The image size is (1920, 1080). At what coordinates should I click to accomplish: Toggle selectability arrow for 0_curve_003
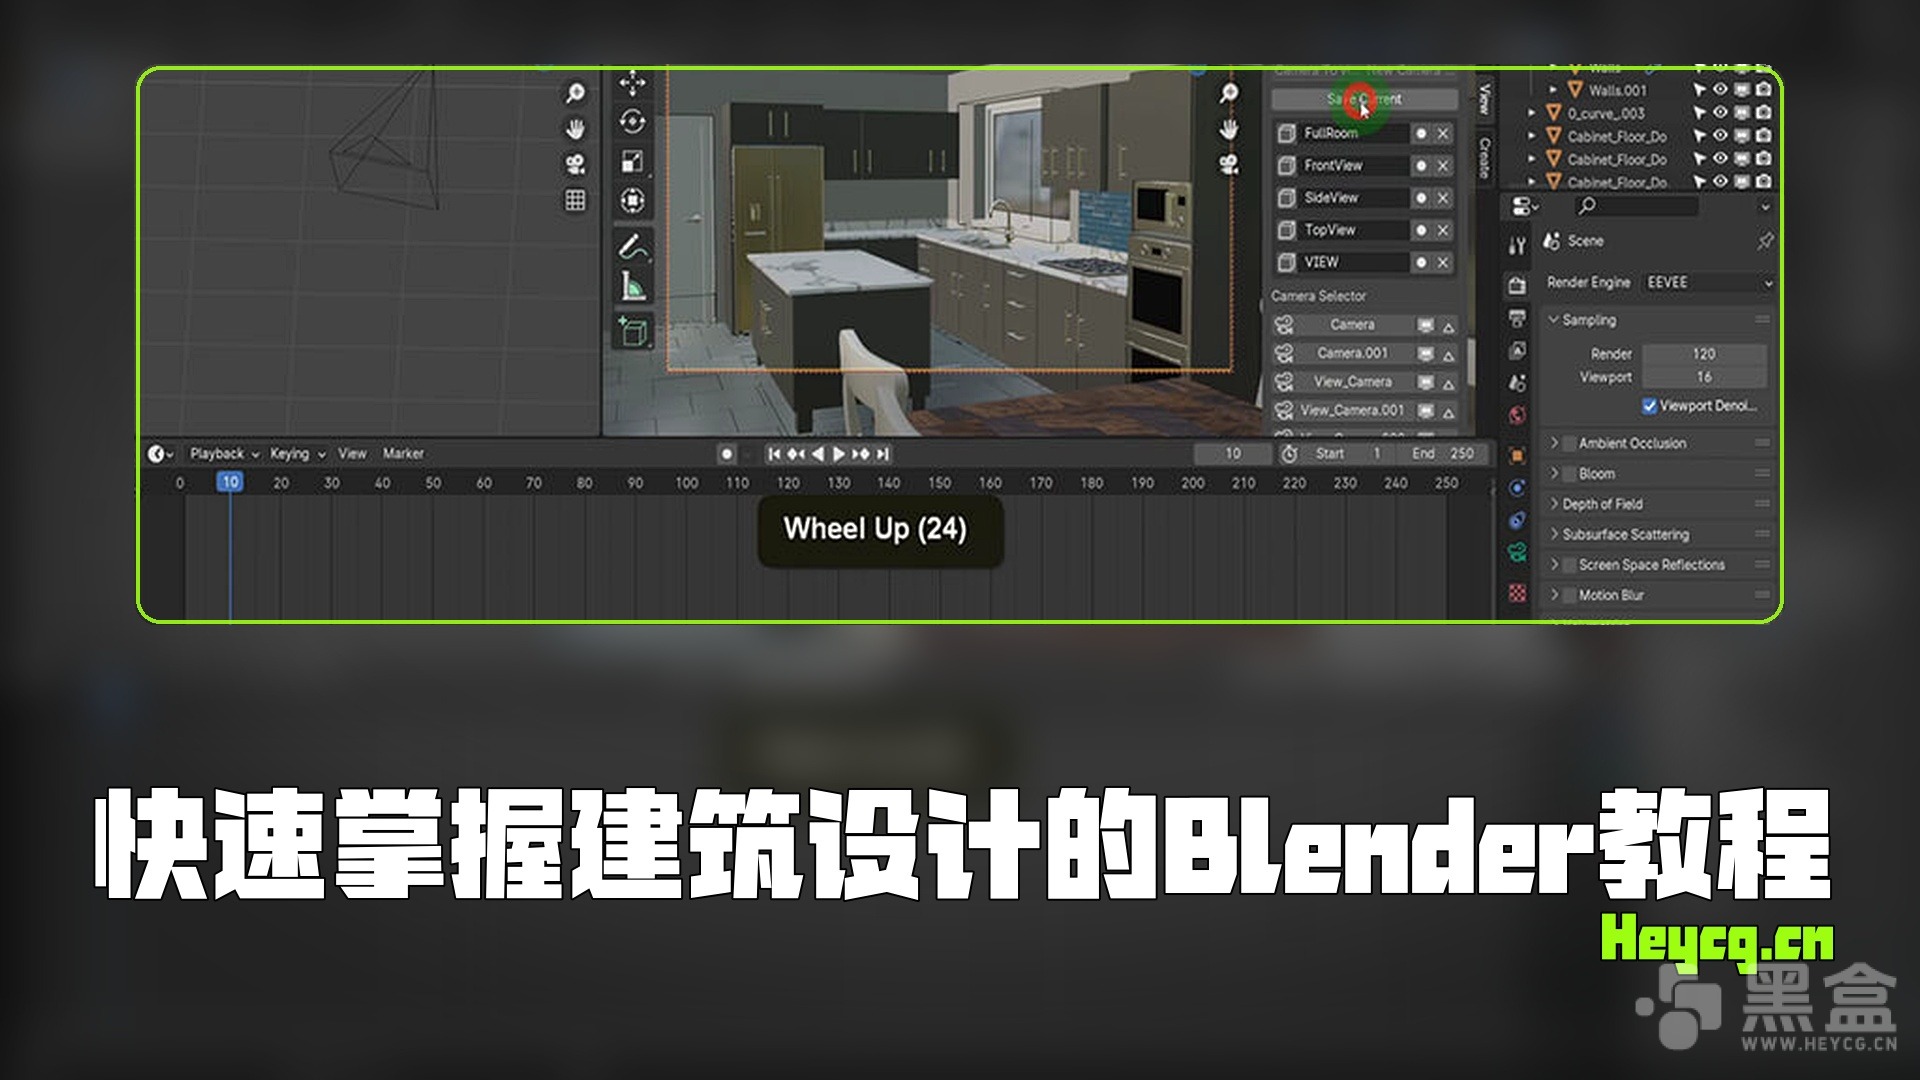(1698, 113)
